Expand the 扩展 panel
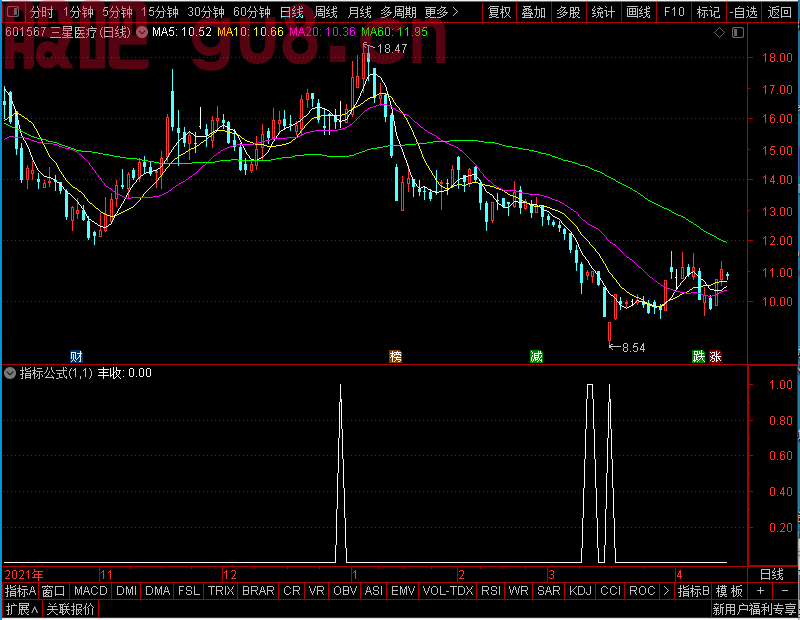 tap(22, 609)
